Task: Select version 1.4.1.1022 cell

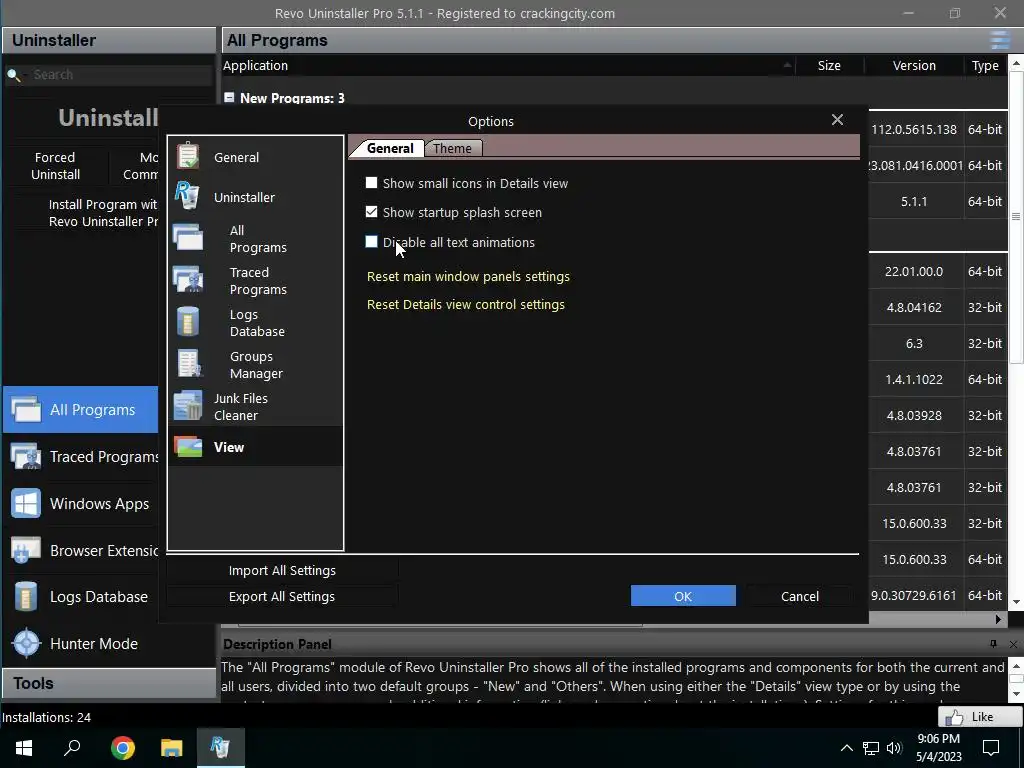Action: 914,379
